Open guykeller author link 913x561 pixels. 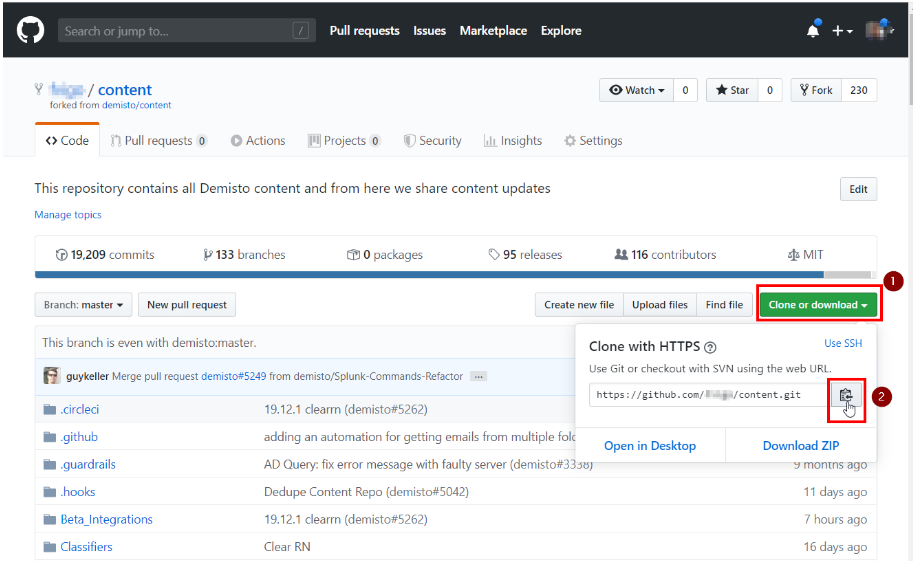click(87, 376)
